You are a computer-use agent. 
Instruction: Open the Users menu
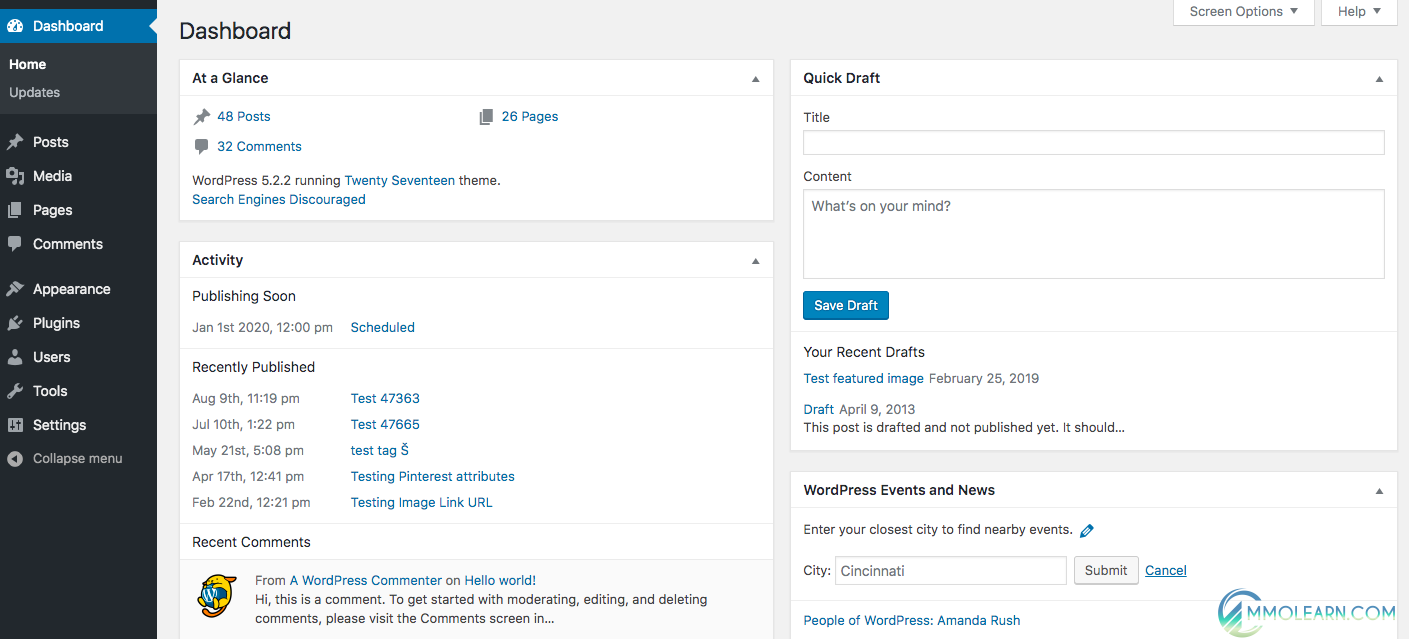point(78,357)
